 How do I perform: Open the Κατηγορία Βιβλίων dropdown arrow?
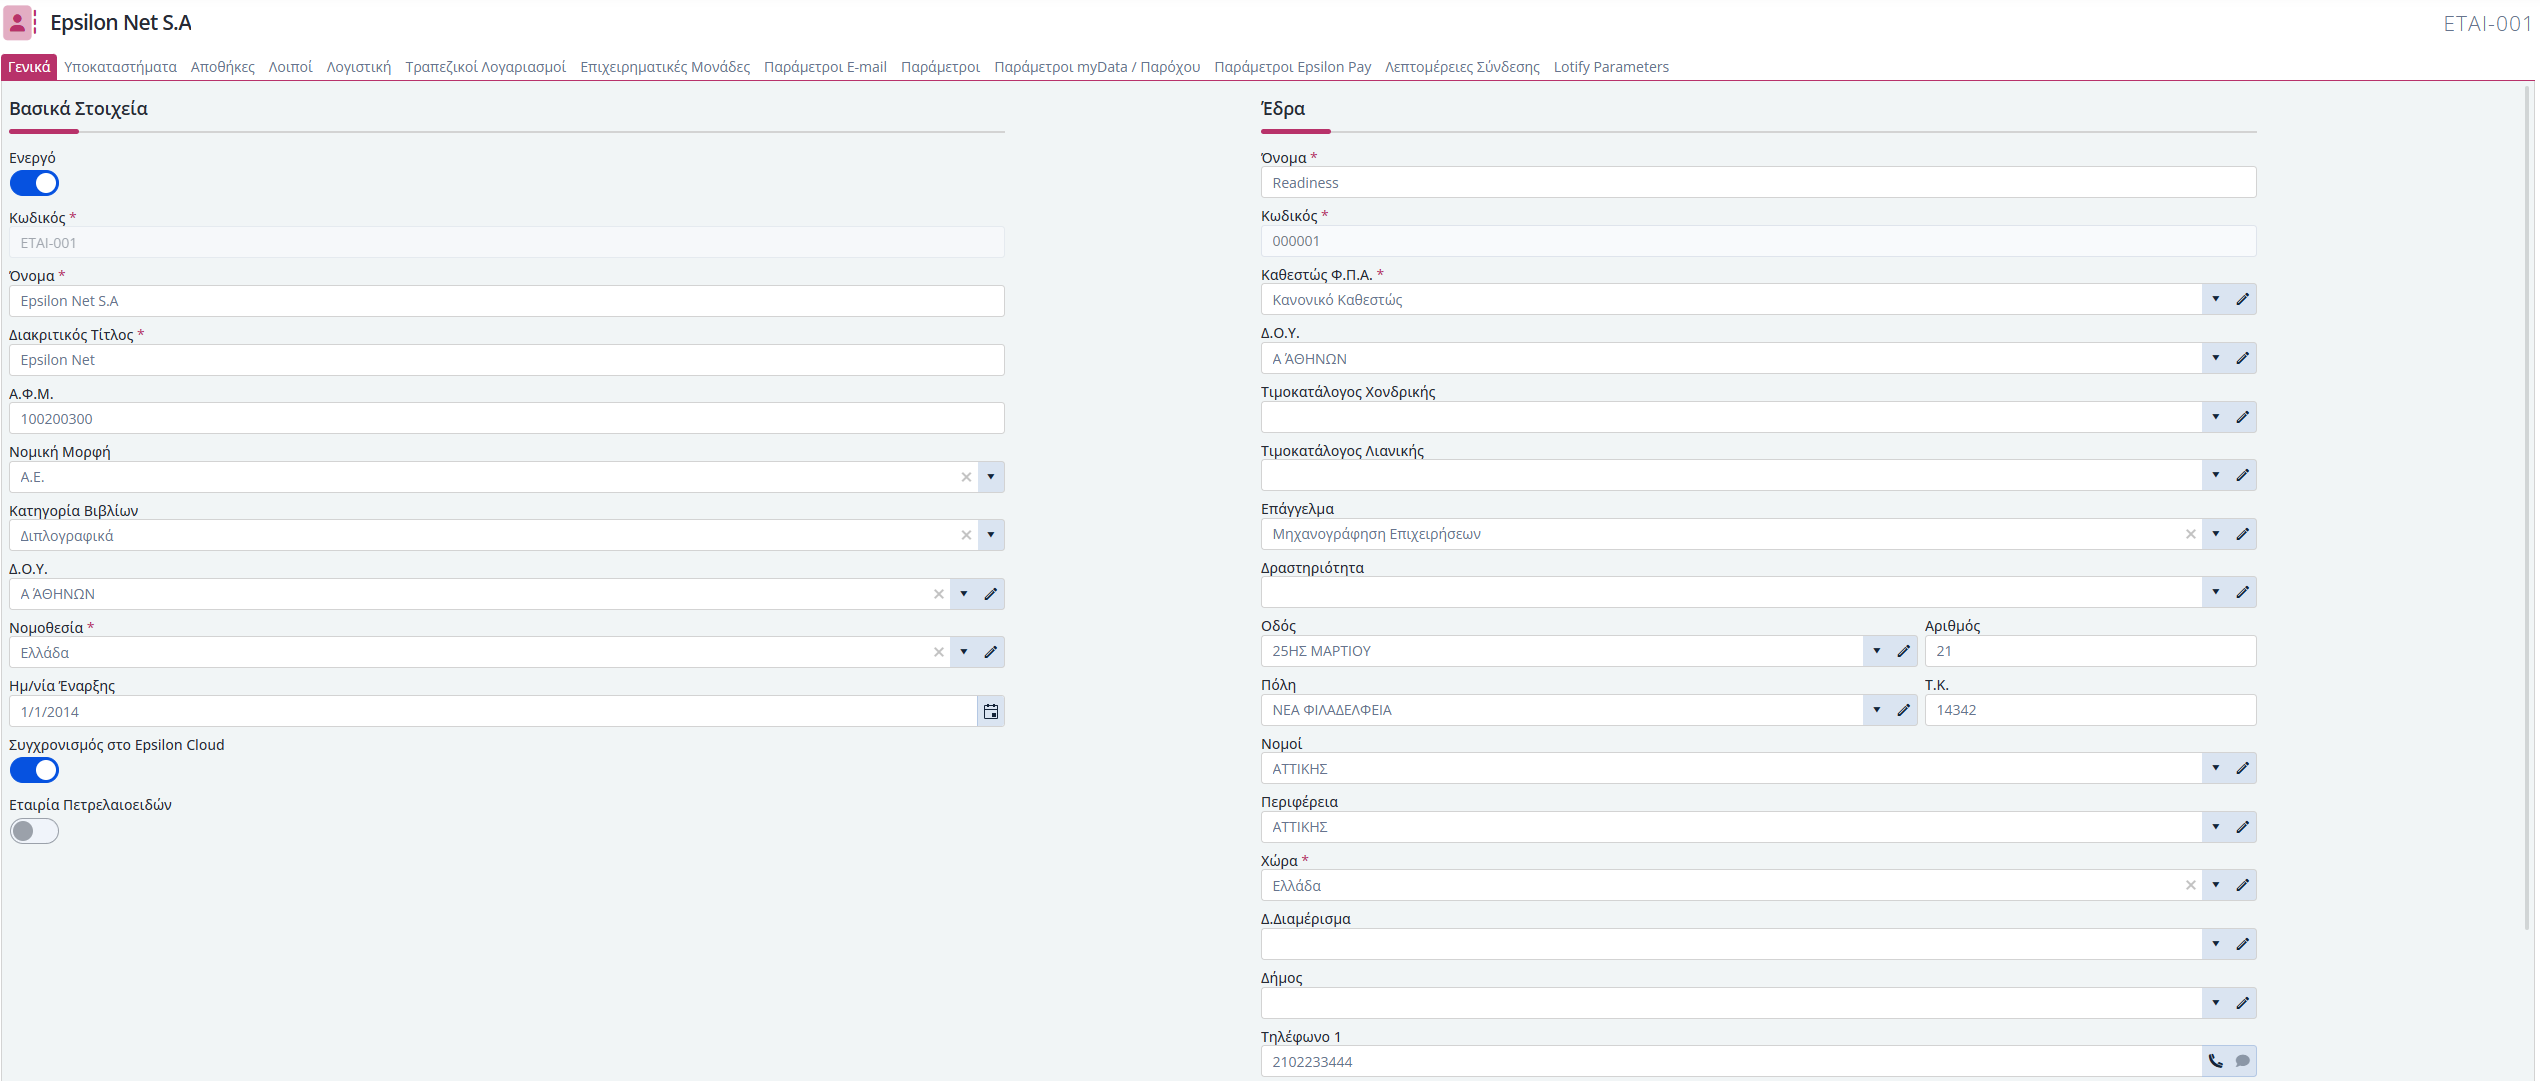click(x=991, y=535)
